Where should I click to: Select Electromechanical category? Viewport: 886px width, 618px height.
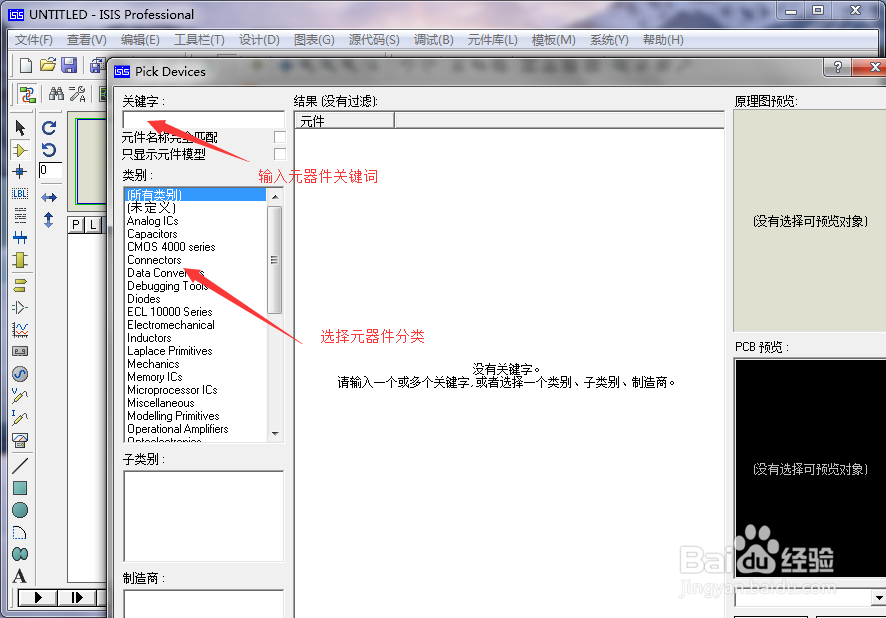(171, 325)
